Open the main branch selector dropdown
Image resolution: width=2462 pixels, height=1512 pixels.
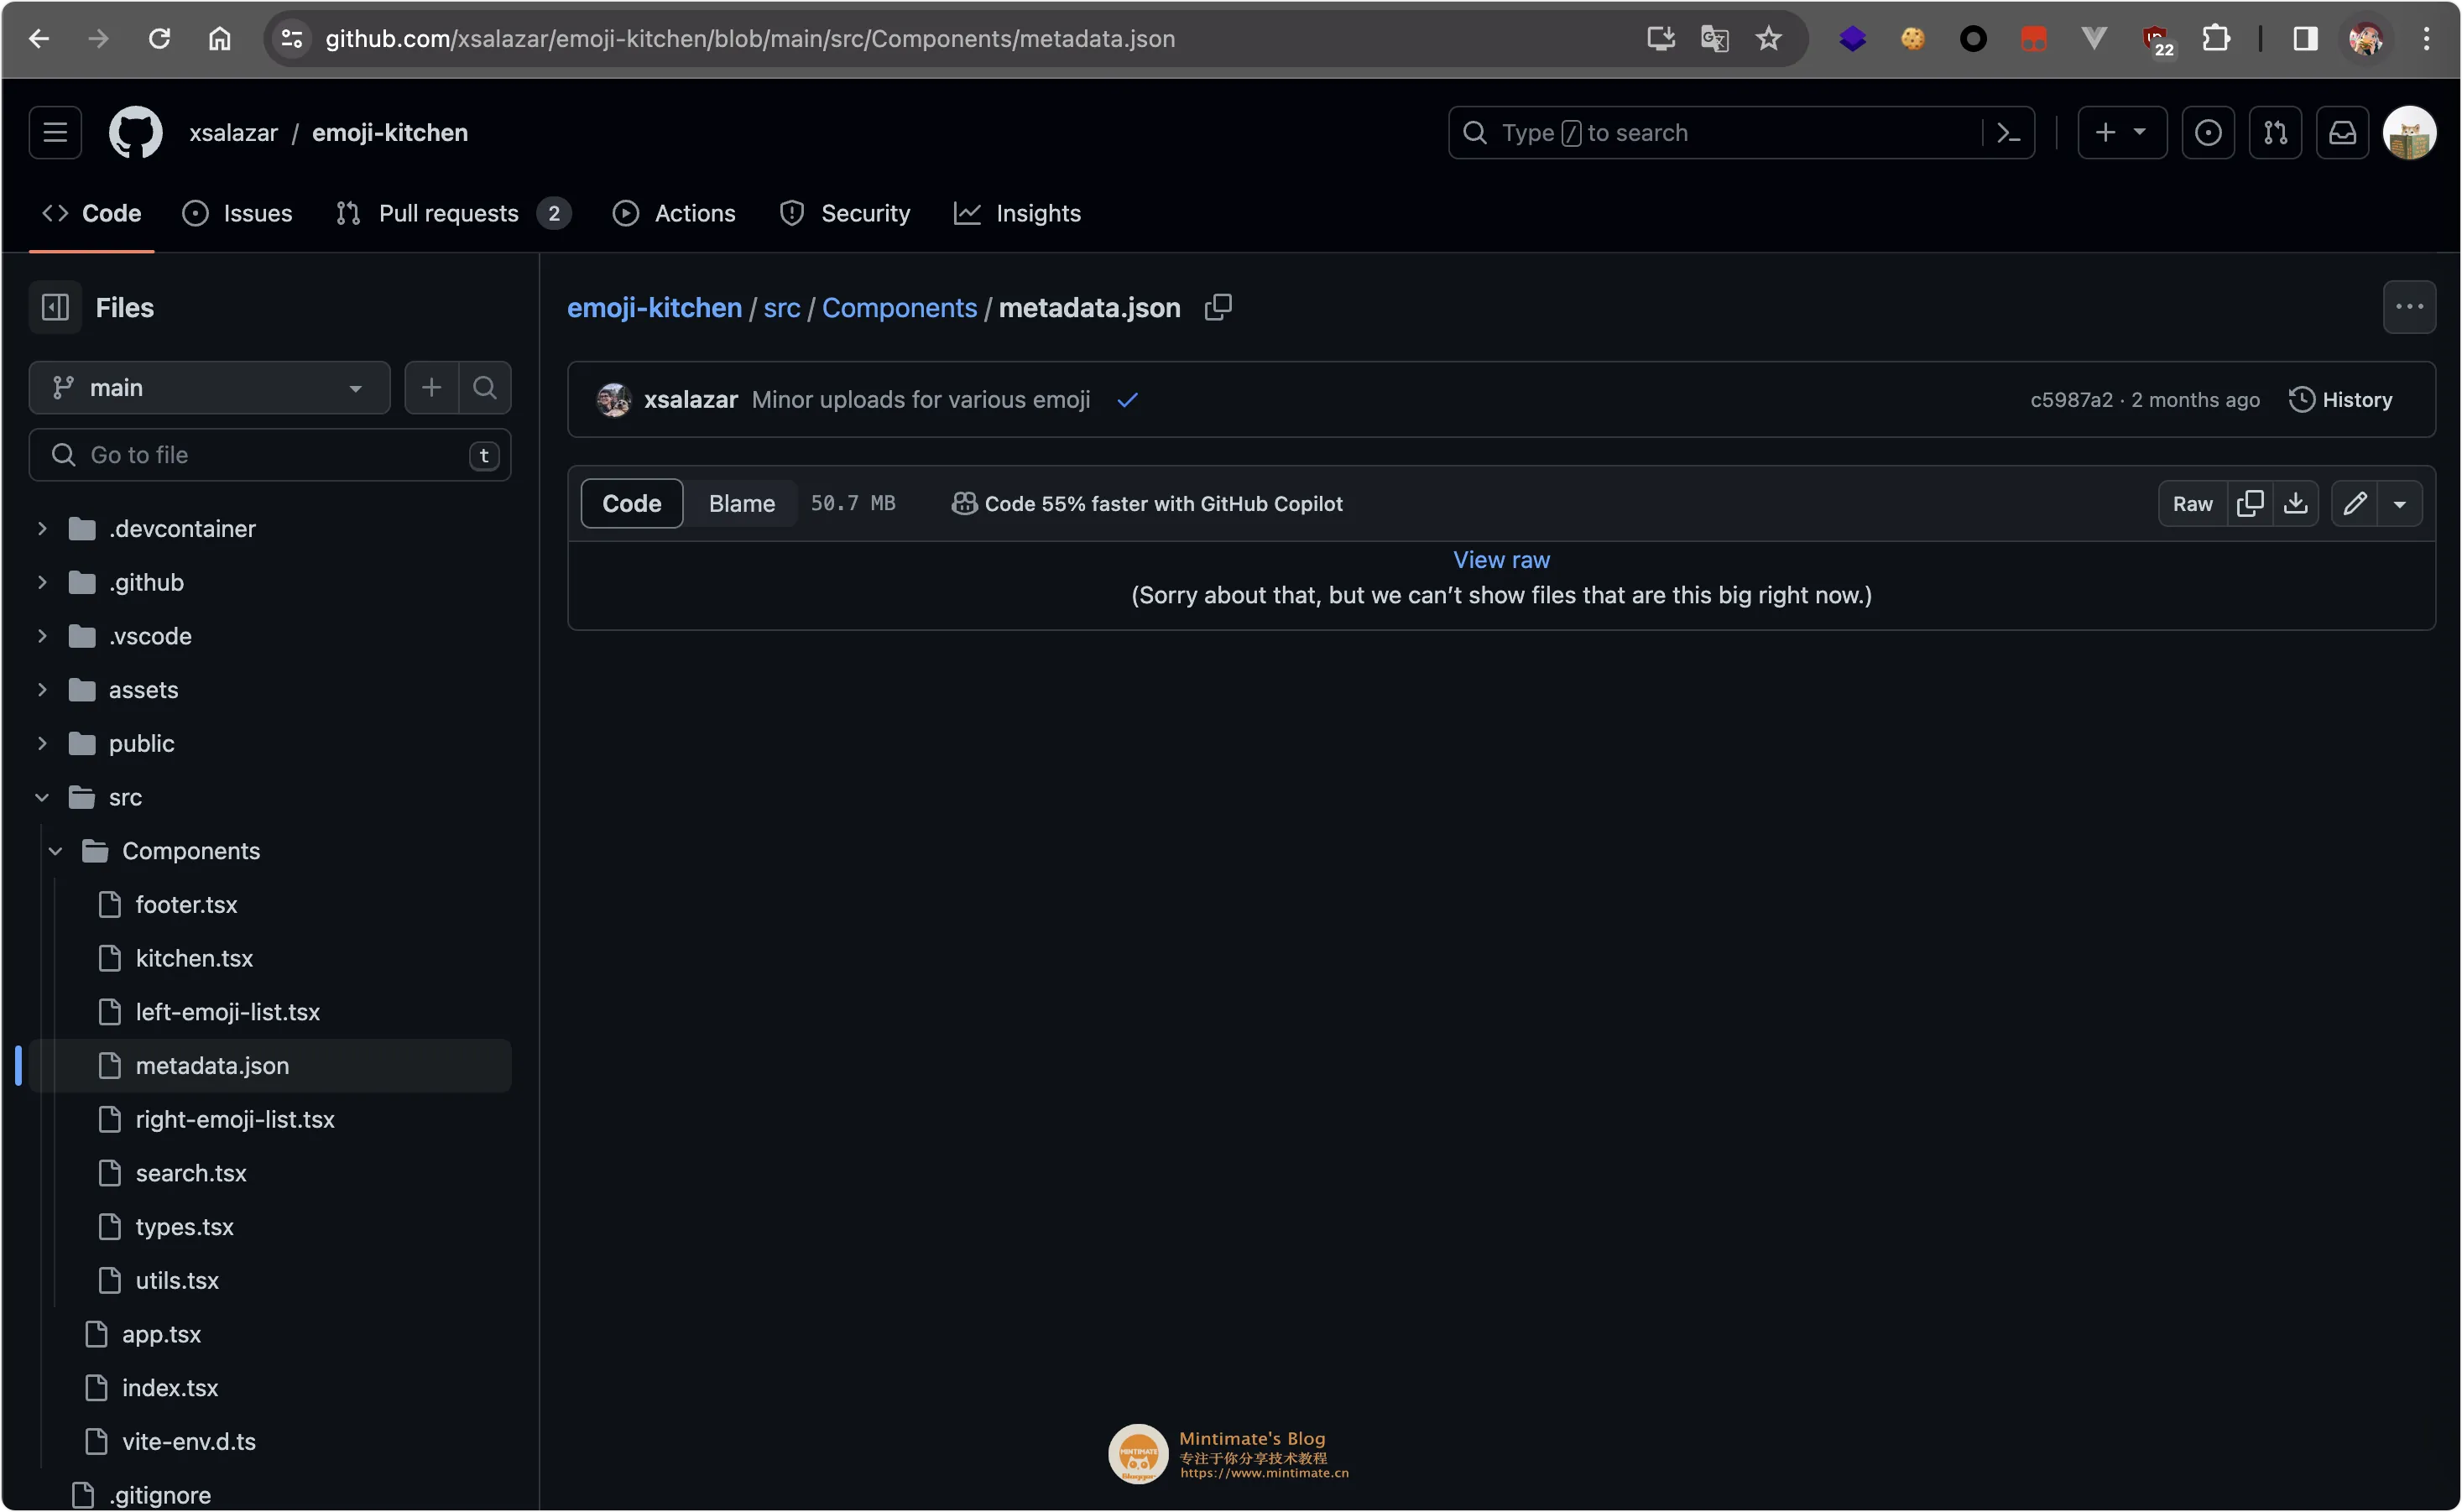click(209, 387)
